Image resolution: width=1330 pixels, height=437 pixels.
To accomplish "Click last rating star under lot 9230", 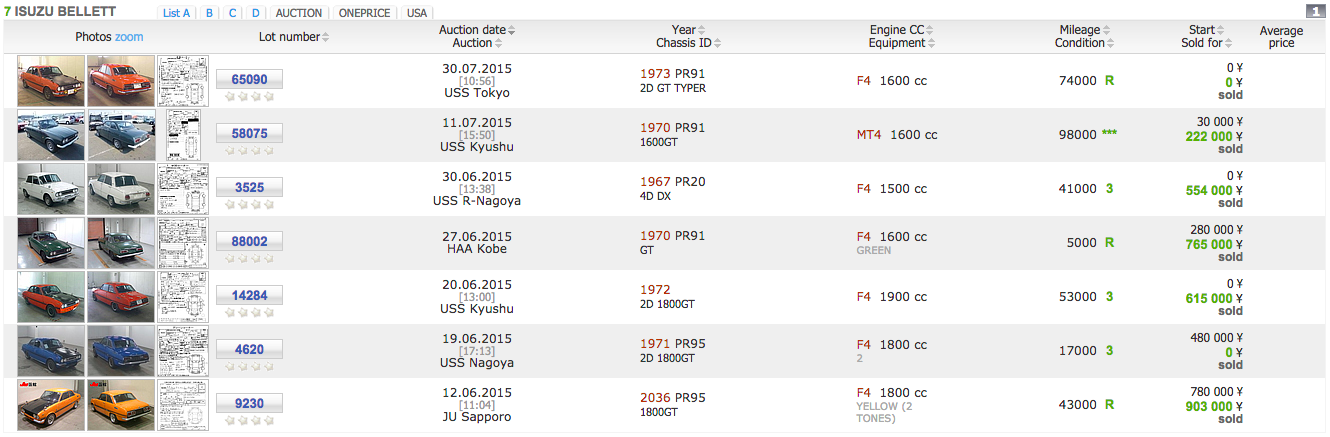I will [268, 421].
